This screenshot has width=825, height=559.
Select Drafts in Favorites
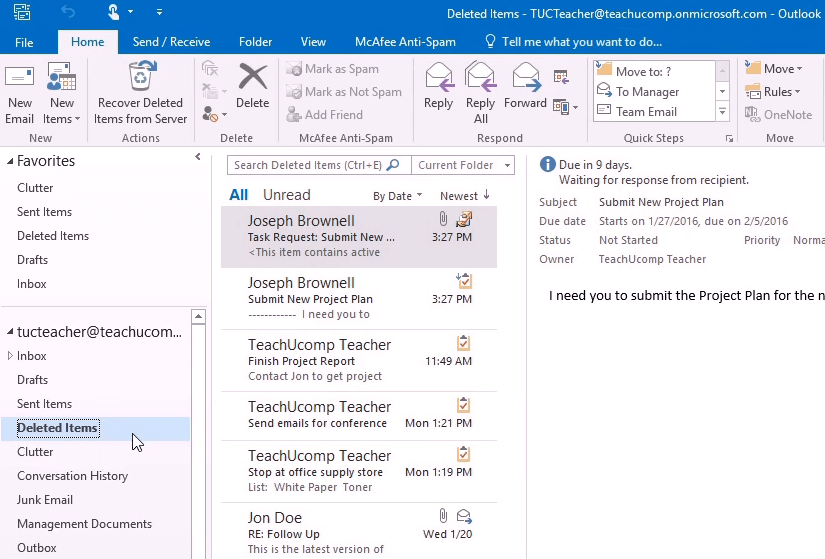pos(32,259)
